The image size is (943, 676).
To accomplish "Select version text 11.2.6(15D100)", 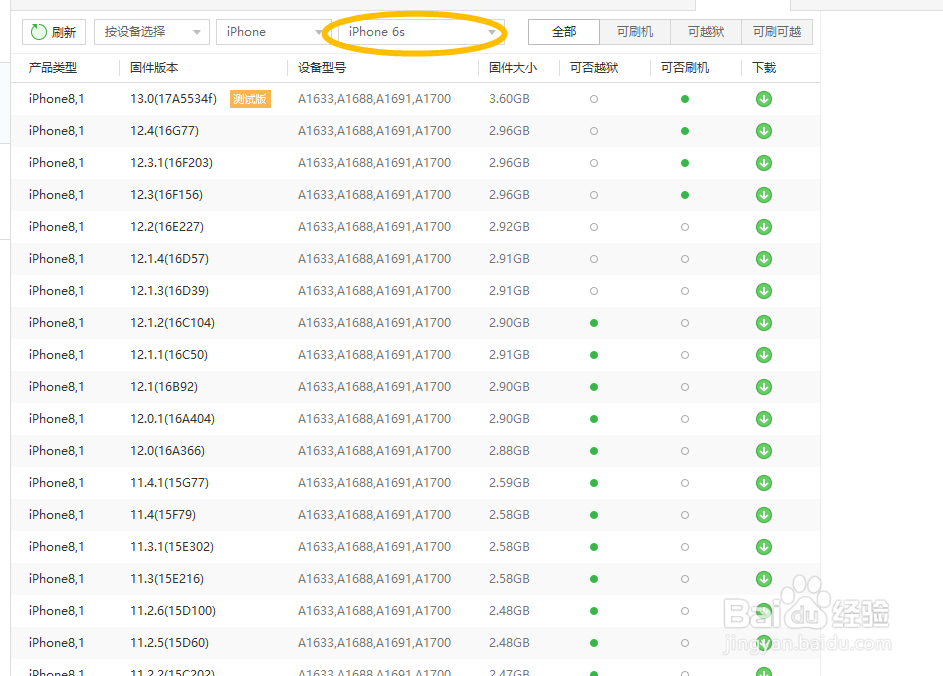I will point(173,610).
